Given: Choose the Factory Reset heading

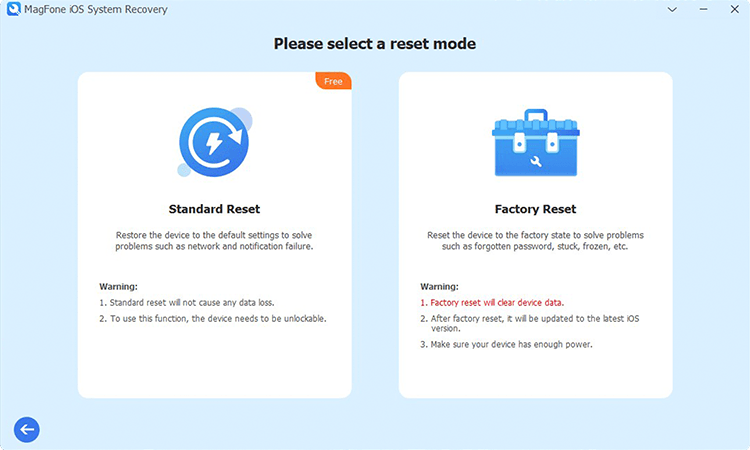Looking at the screenshot, I should coord(535,209).
